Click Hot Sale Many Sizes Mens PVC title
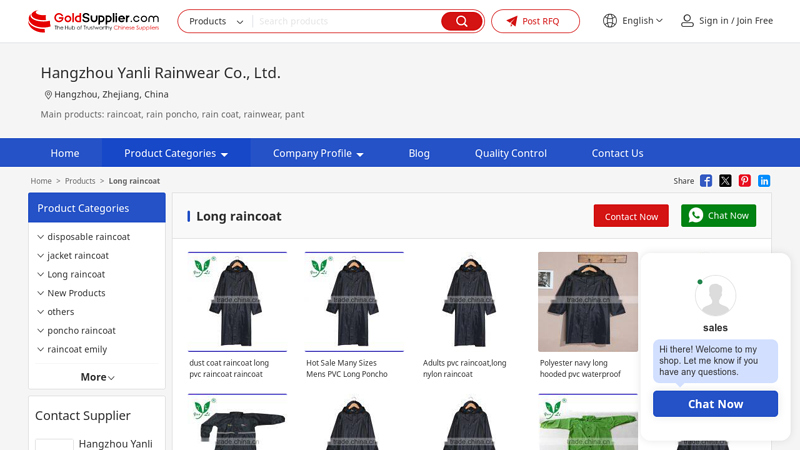 coord(347,368)
